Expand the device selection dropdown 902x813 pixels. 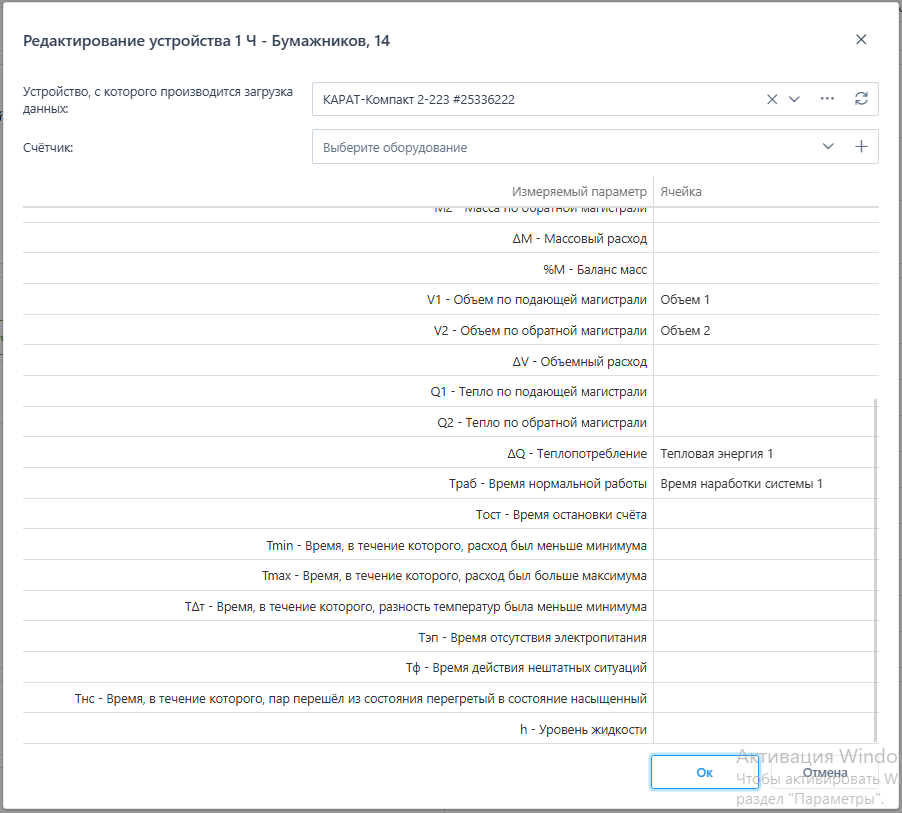[x=795, y=99]
